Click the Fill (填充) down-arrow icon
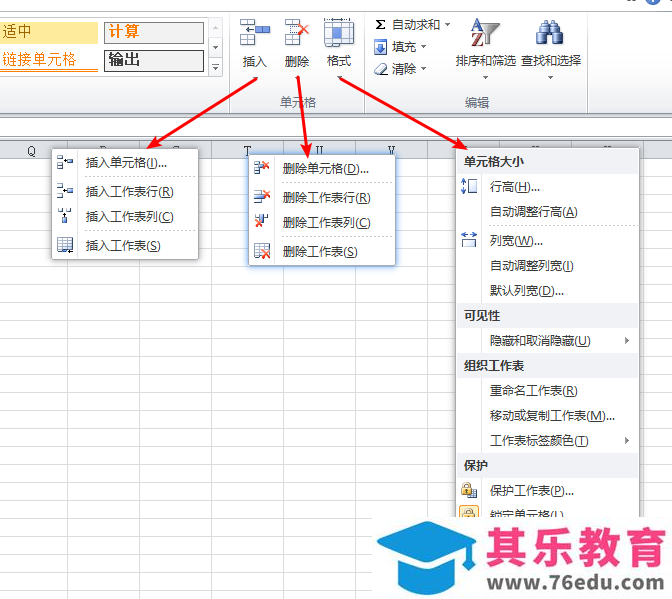 click(x=380, y=47)
